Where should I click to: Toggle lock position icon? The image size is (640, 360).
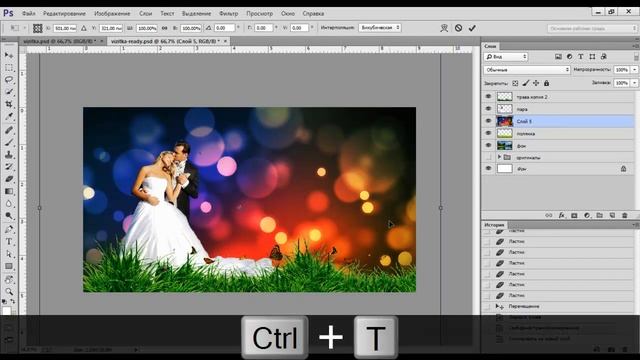coord(536,83)
